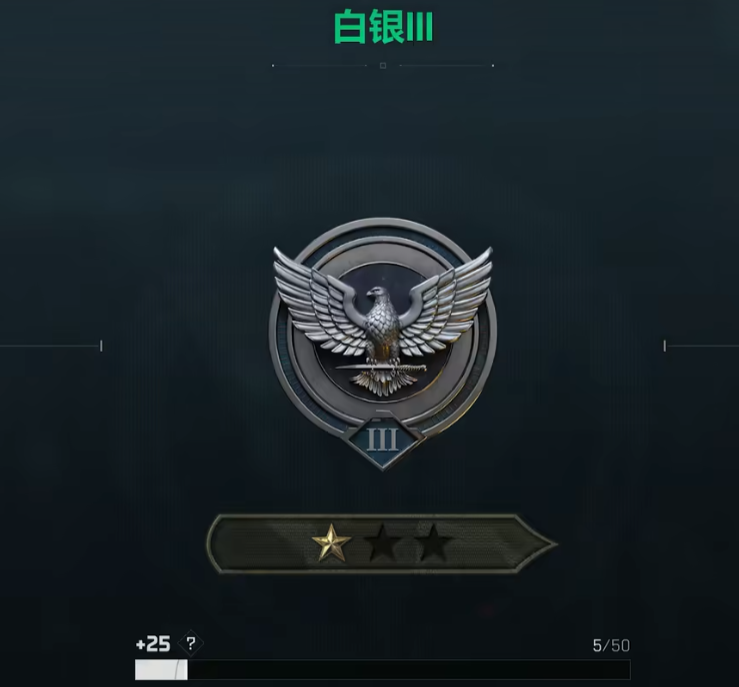Click the eagle's left wing
Image resolution: width=739 pixels, height=687 pixels.
coord(318,302)
